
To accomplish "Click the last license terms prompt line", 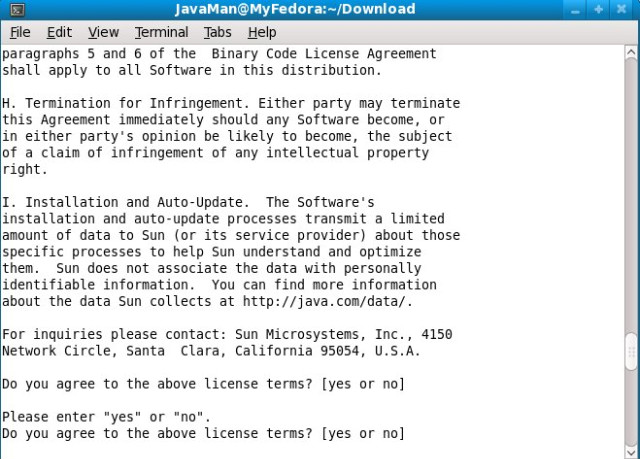I will pos(203,434).
